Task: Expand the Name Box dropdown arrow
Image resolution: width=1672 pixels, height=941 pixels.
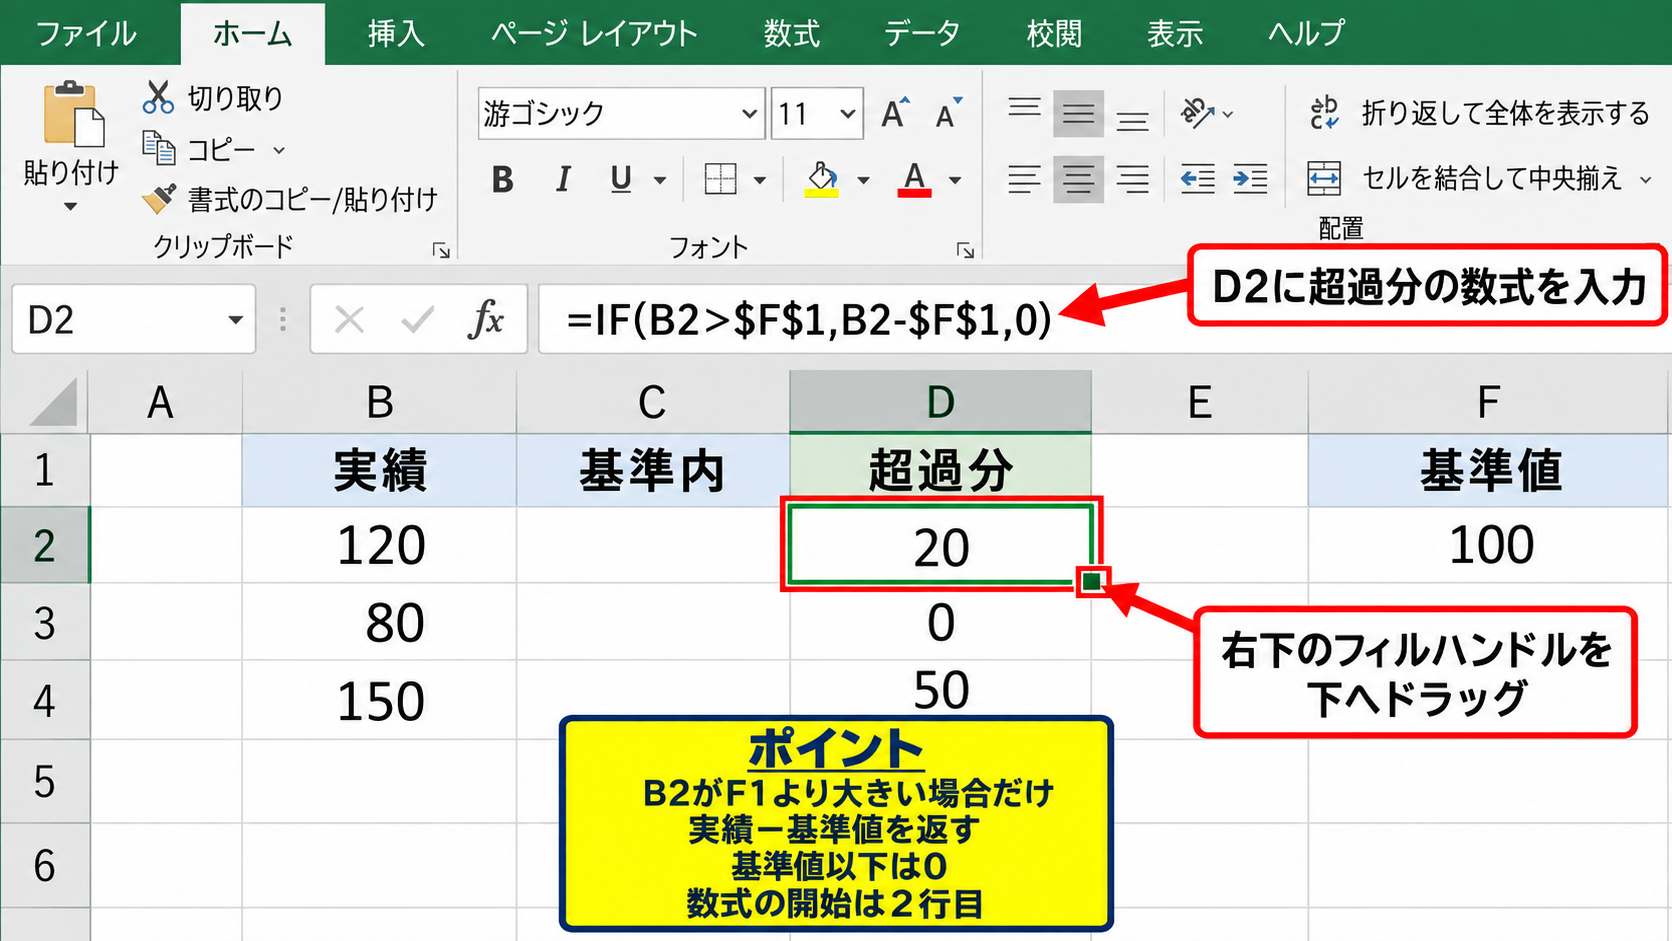Action: [235, 320]
